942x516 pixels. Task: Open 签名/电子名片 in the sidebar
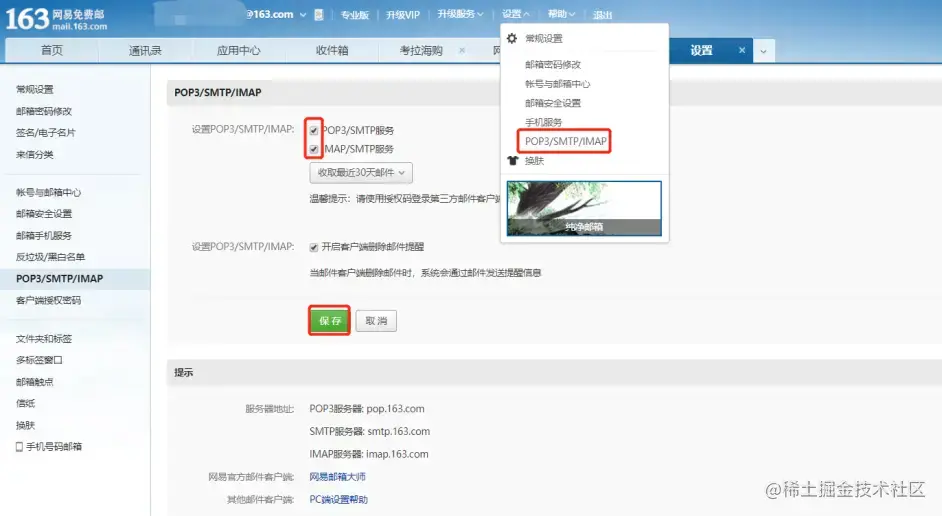[x=46, y=133]
